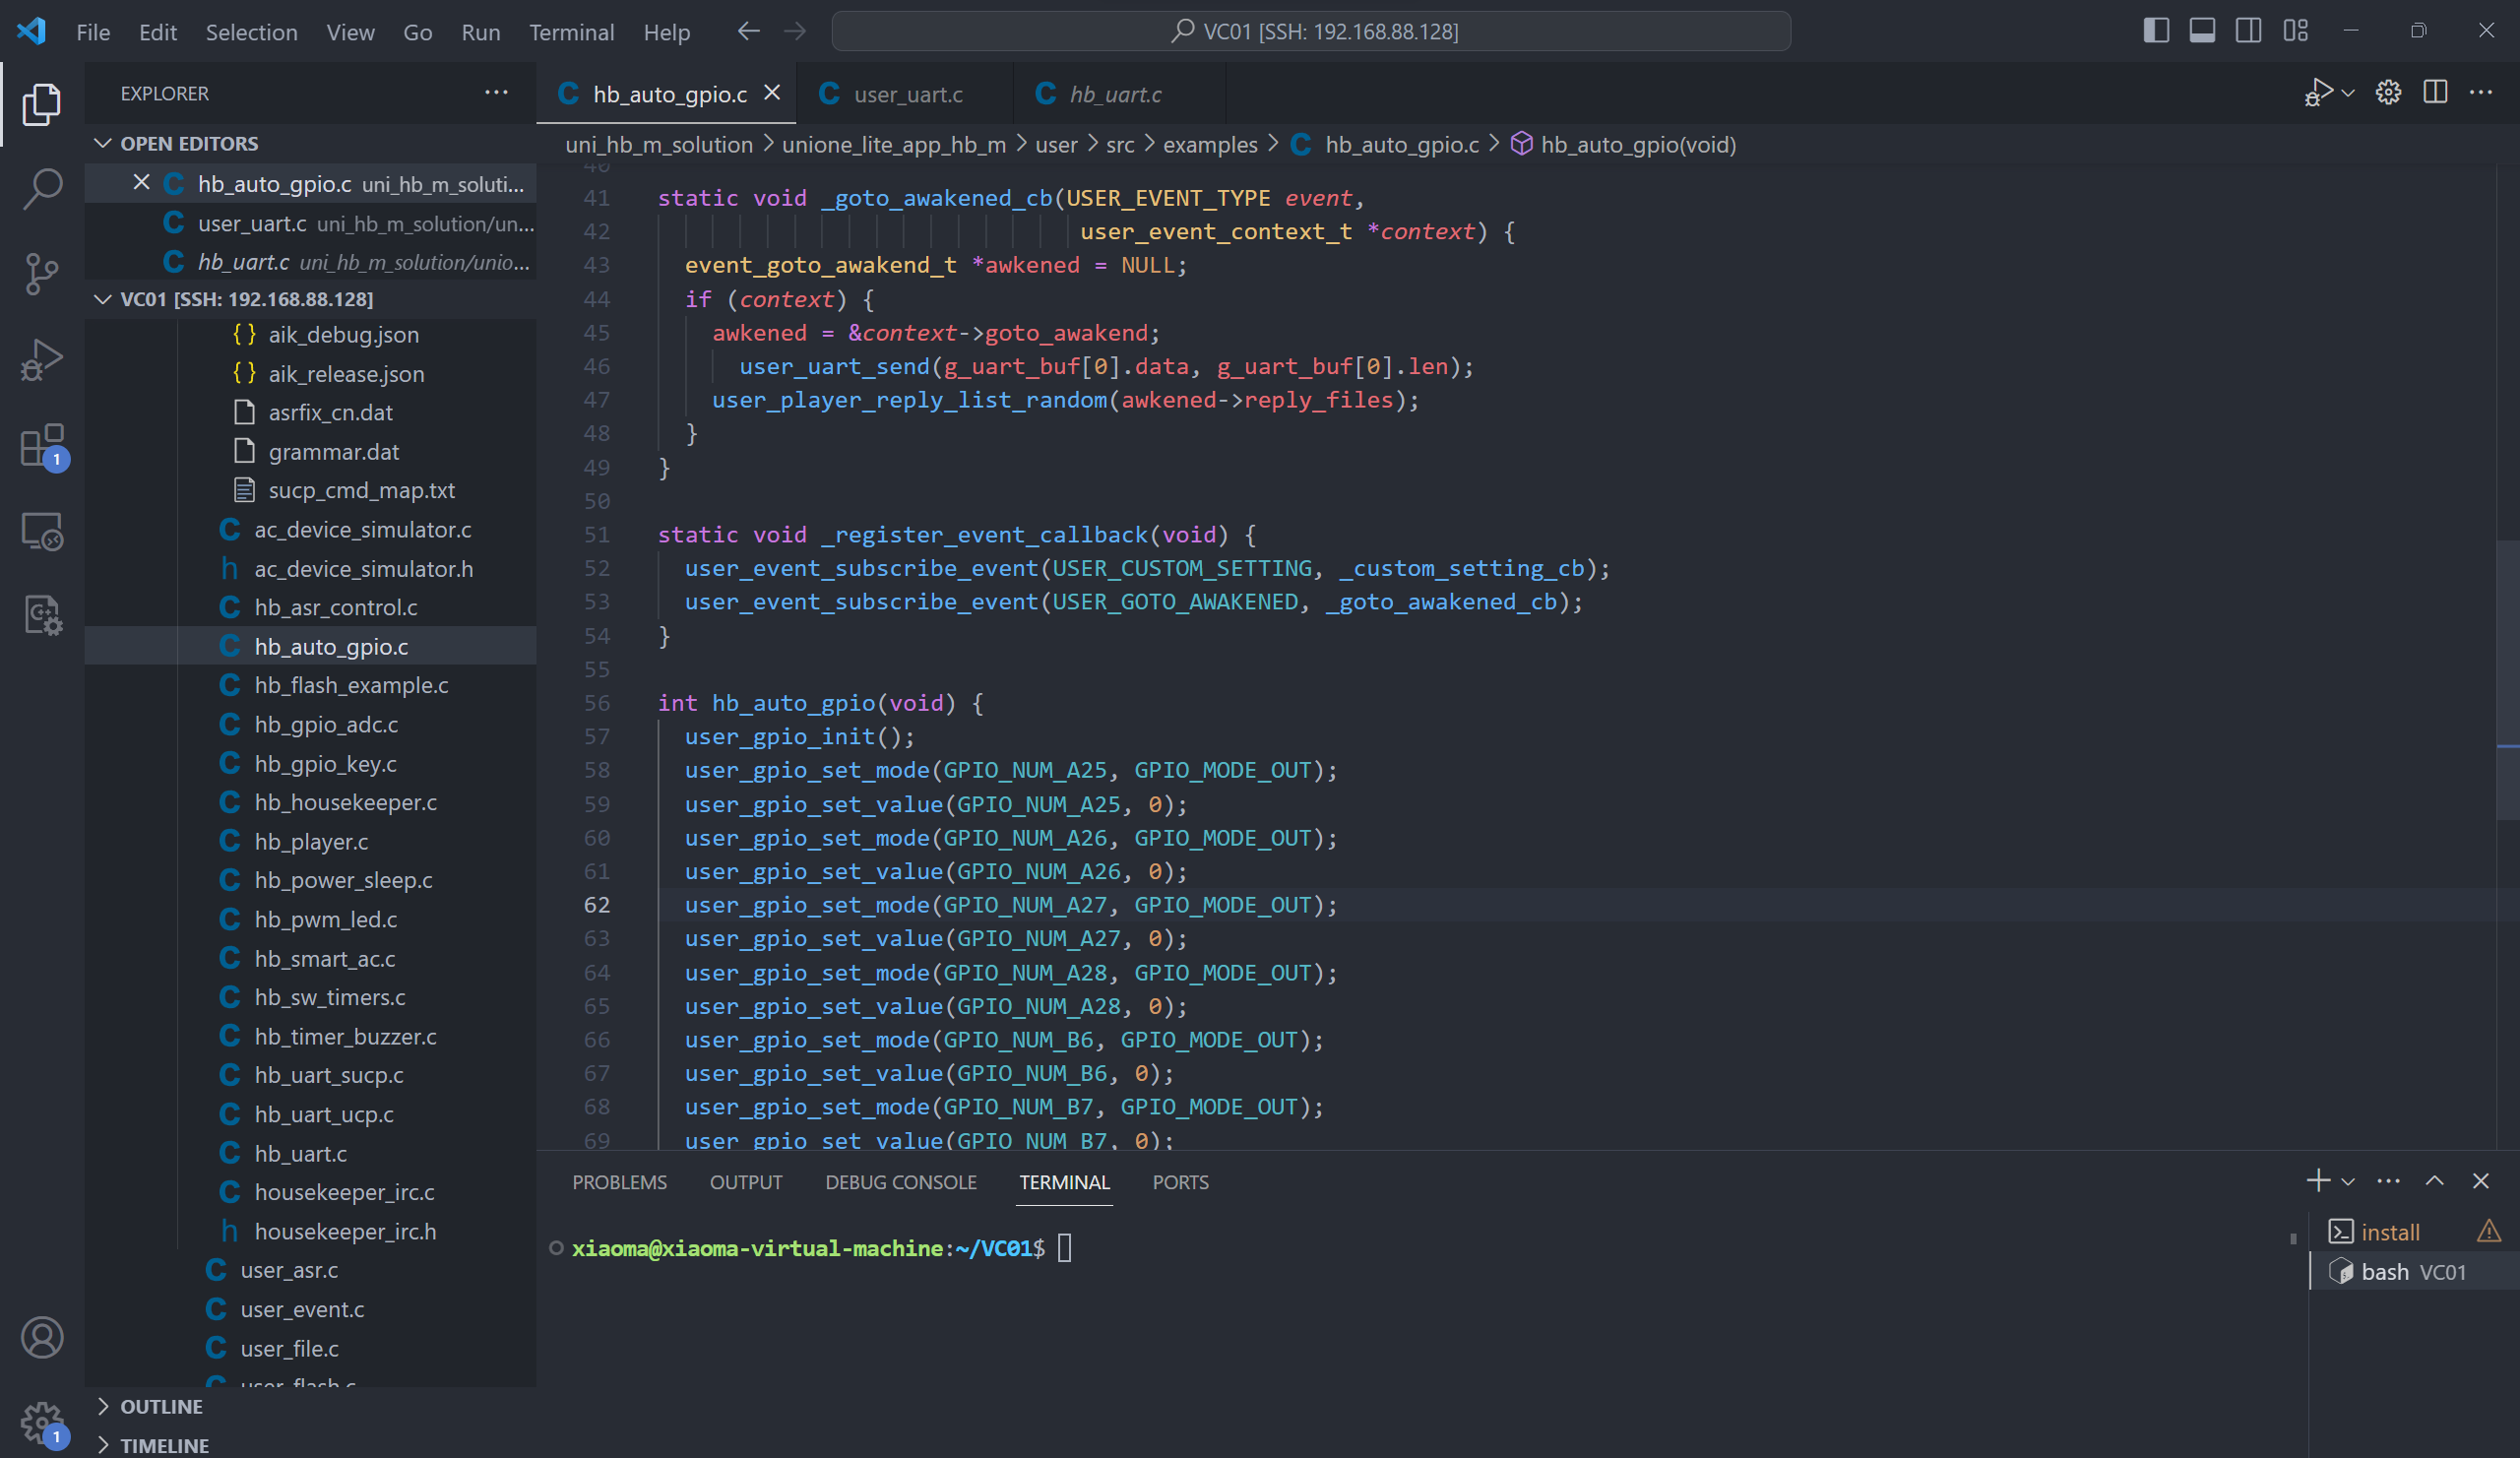The image size is (2520, 1458).
Task: Toggle the secondary side bar layout icon
Action: [x=2248, y=31]
